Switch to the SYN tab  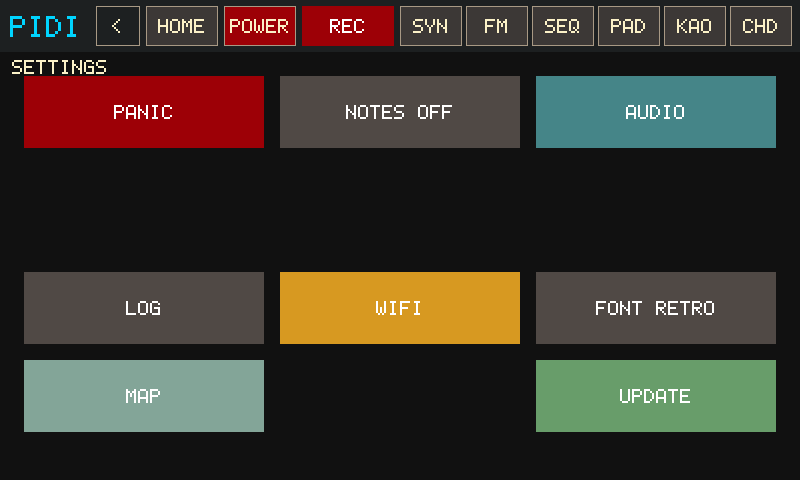(x=431, y=26)
